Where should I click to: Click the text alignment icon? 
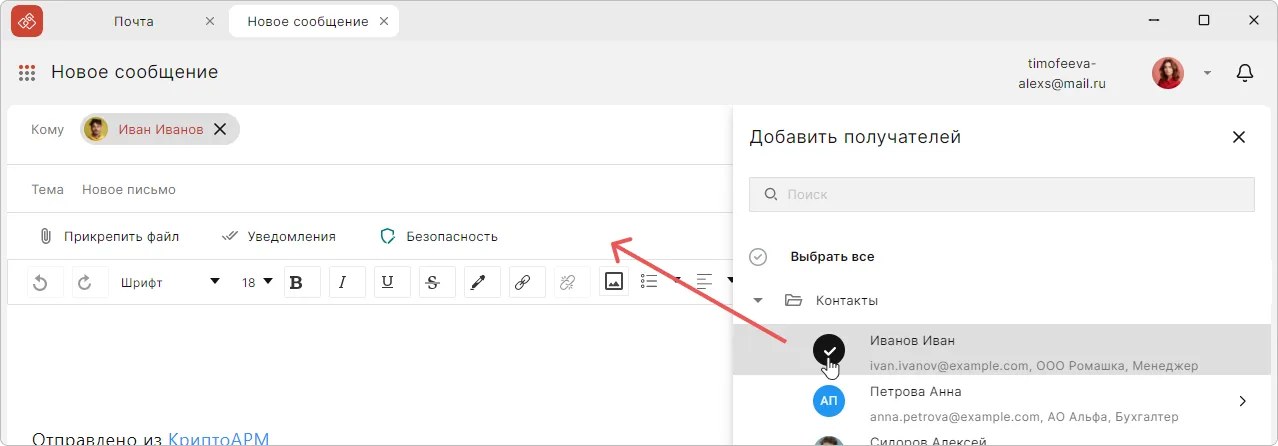click(x=704, y=282)
